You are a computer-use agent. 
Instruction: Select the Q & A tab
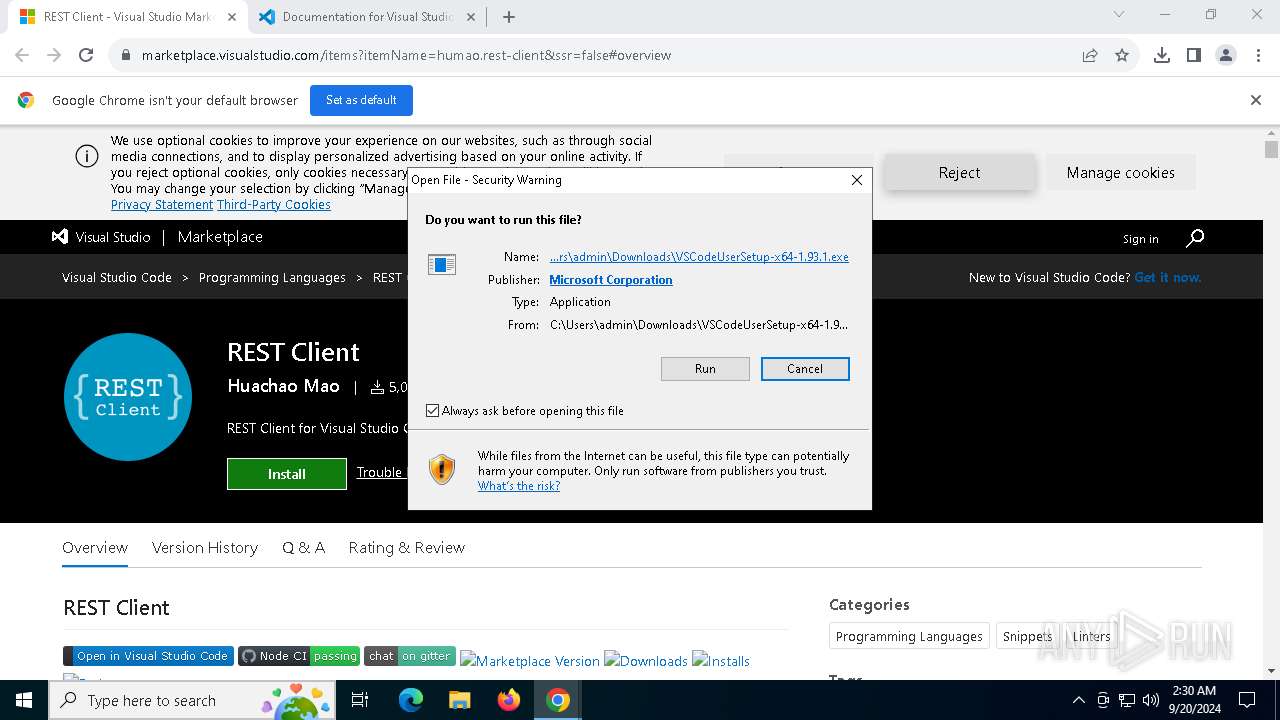tap(303, 547)
